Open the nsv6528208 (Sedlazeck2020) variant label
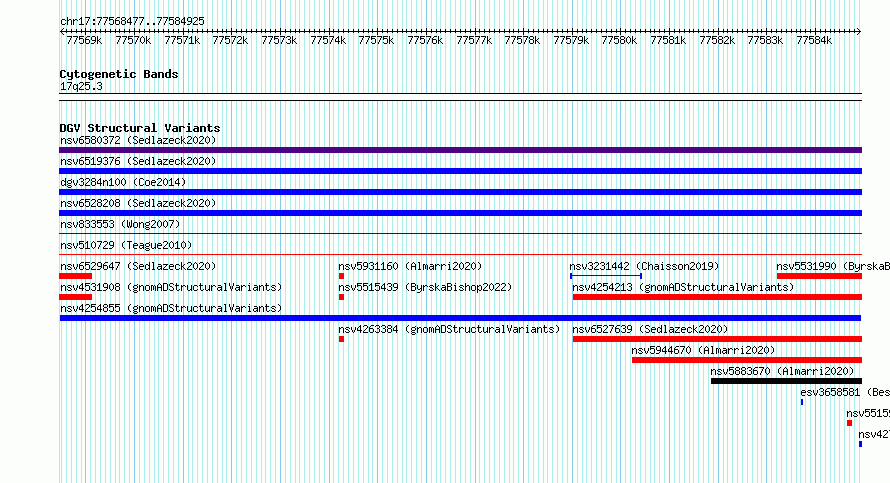890x483 pixels. click(138, 203)
